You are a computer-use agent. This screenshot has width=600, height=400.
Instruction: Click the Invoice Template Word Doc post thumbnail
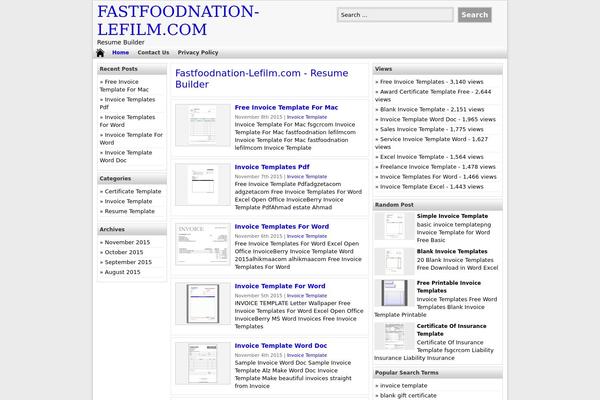203,363
